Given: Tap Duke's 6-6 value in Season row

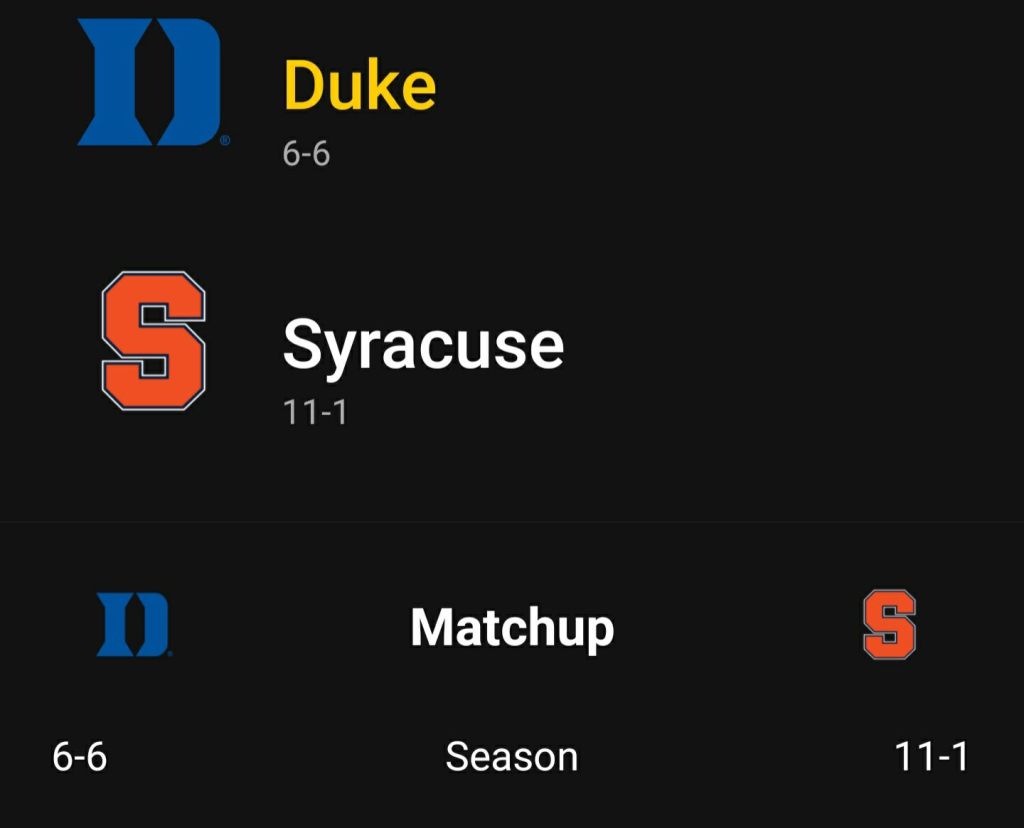Looking at the screenshot, I should (80, 757).
